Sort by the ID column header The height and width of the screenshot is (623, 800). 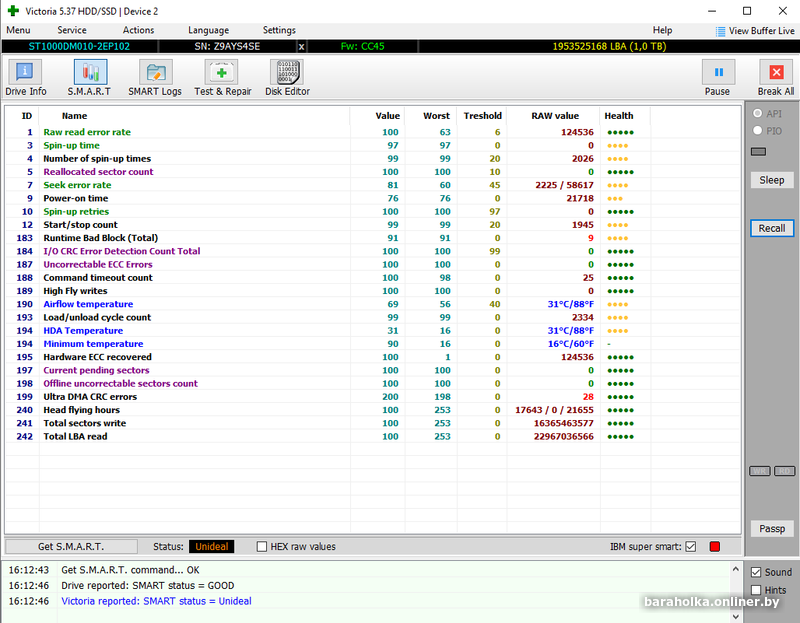(x=27, y=116)
